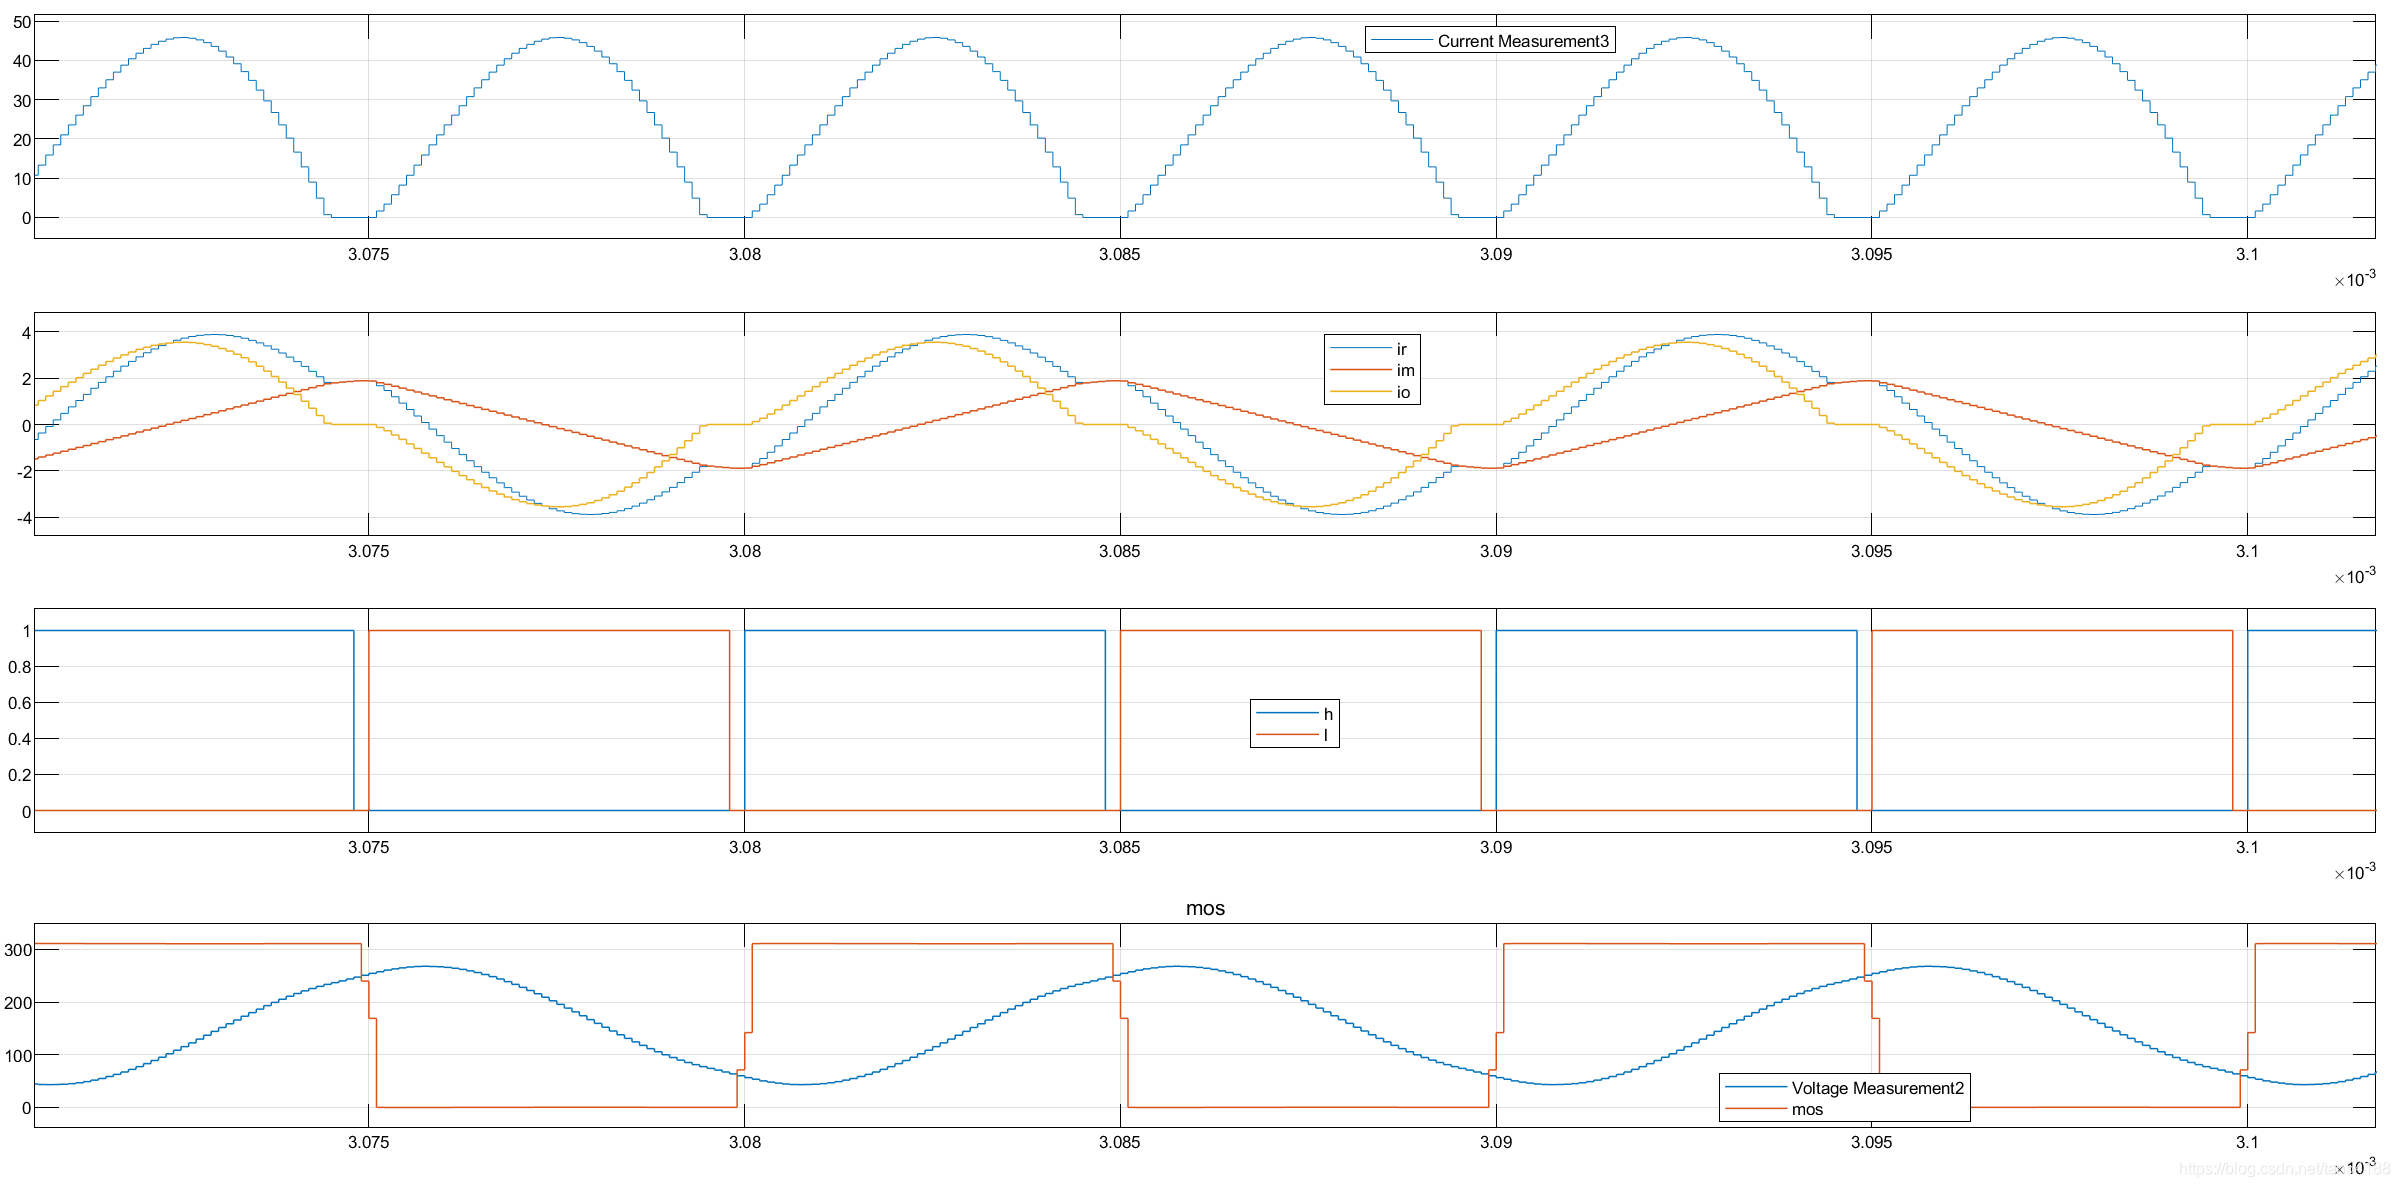
Task: Click the blue ir line sample in legend
Action: pos(1360,349)
